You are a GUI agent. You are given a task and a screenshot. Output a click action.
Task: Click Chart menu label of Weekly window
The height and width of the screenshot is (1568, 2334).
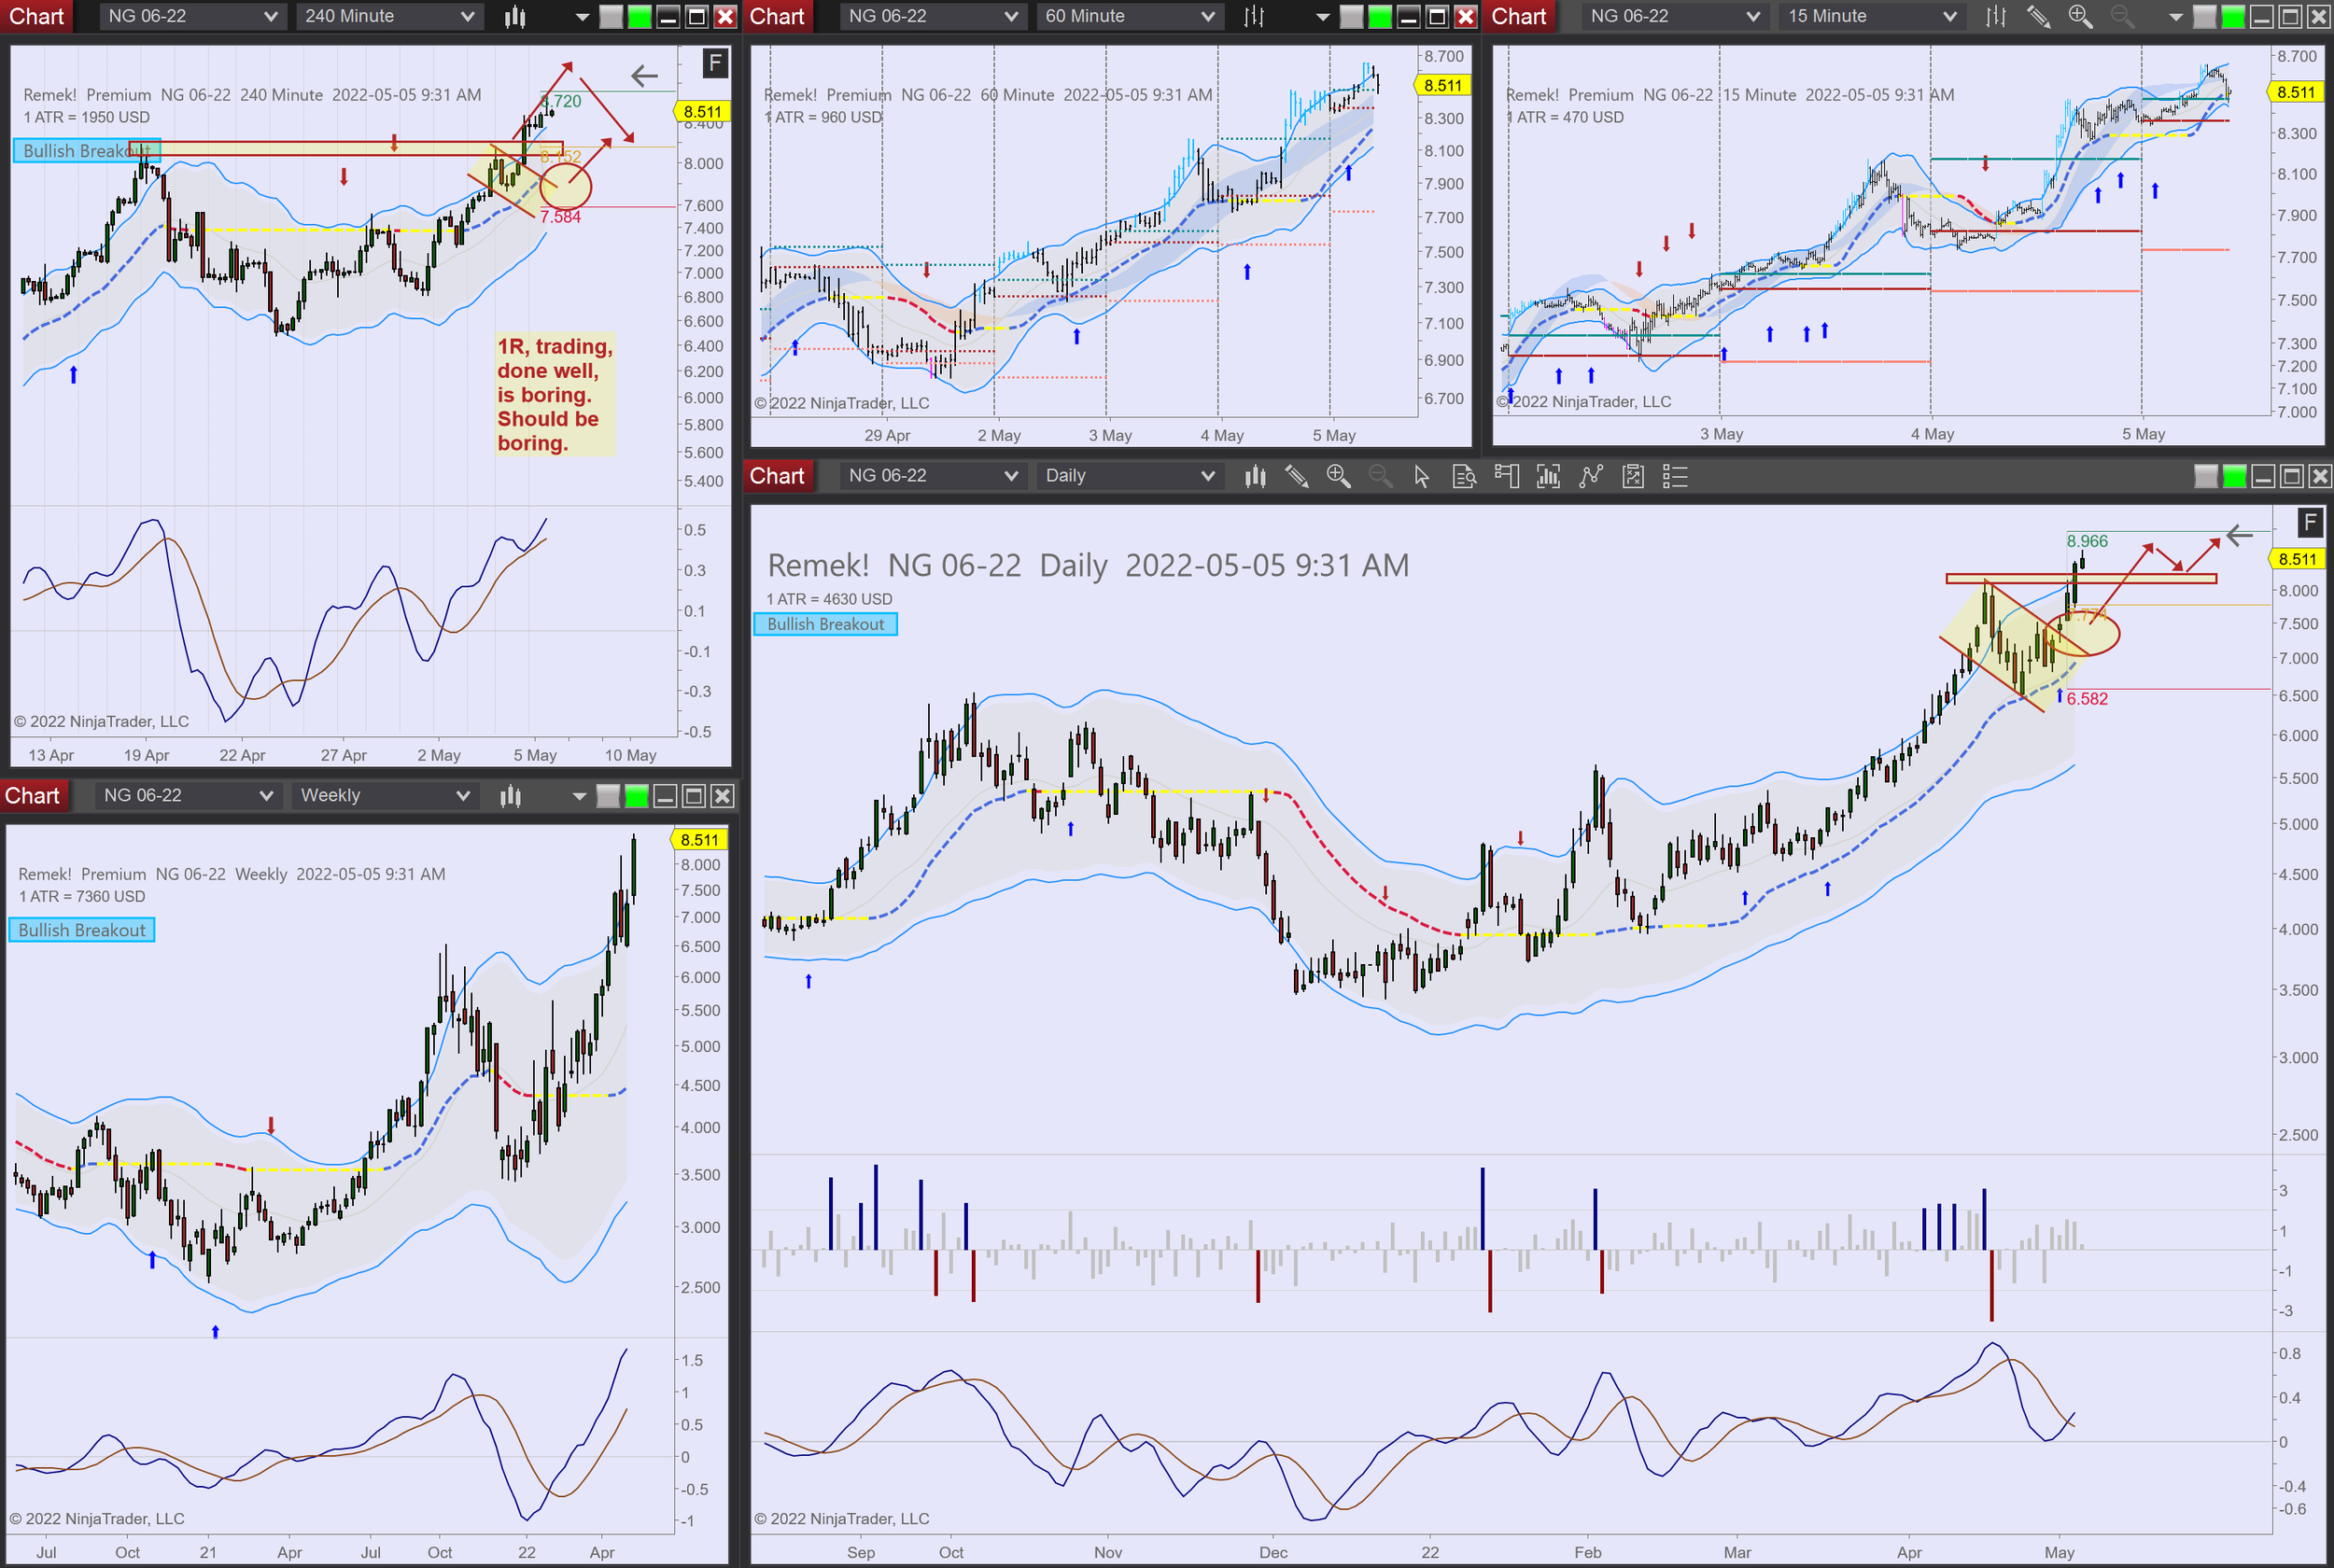pyautogui.click(x=32, y=796)
